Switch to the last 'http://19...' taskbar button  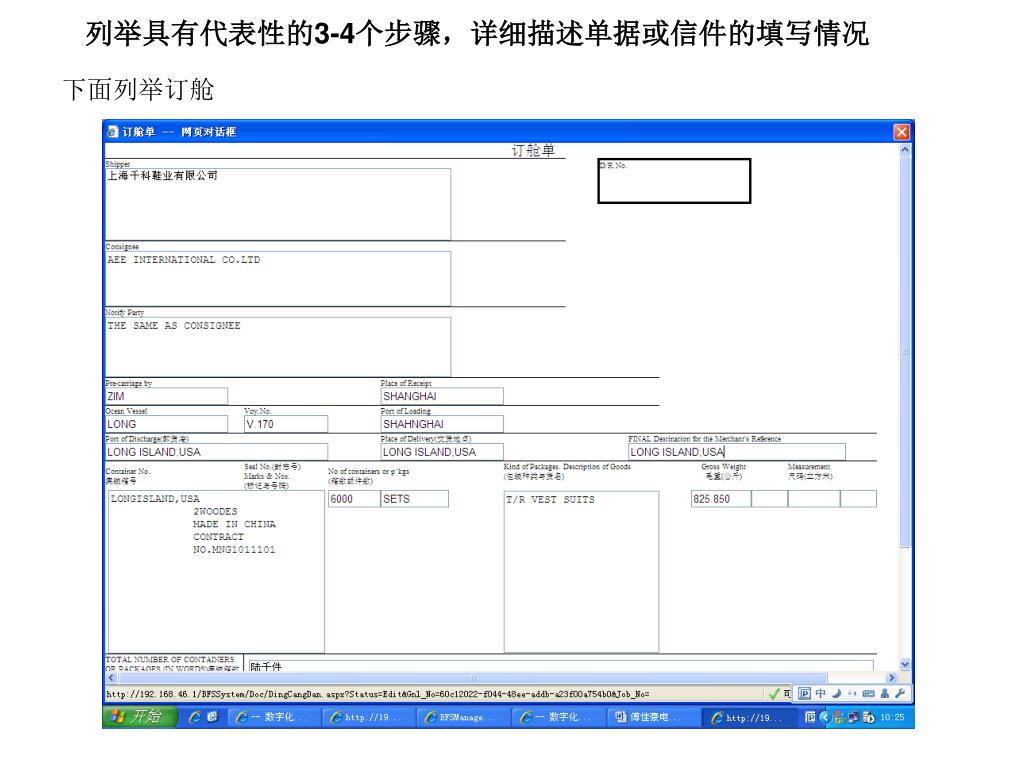[x=750, y=717]
